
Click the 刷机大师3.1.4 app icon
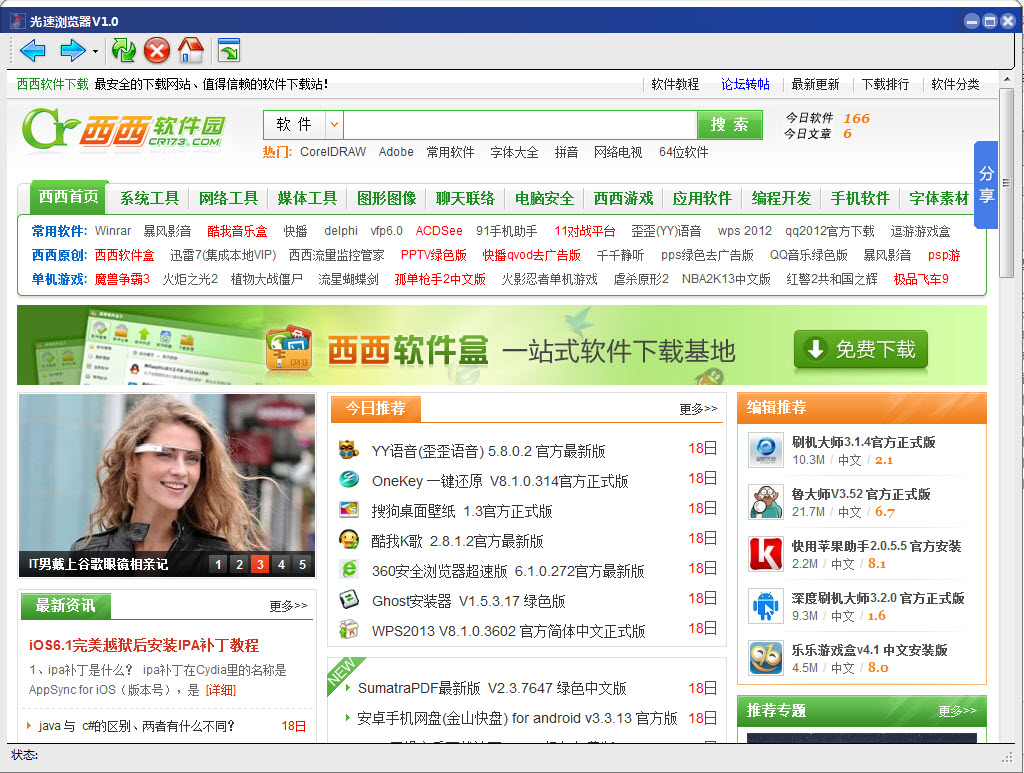pos(765,450)
